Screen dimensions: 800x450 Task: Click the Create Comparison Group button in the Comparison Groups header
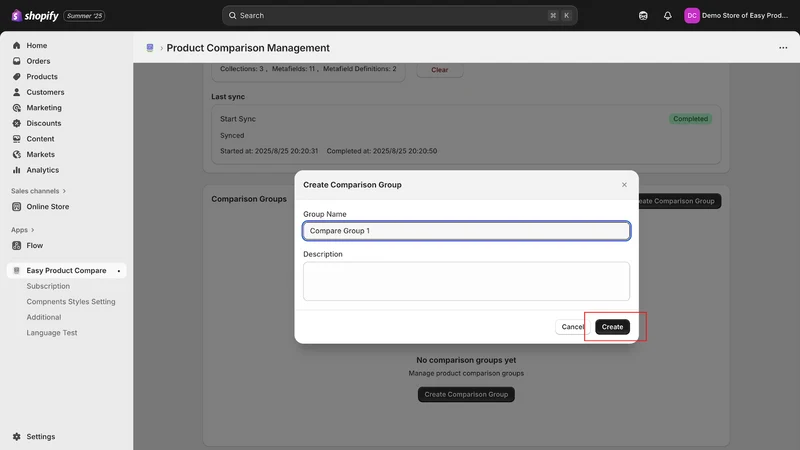coord(680,201)
